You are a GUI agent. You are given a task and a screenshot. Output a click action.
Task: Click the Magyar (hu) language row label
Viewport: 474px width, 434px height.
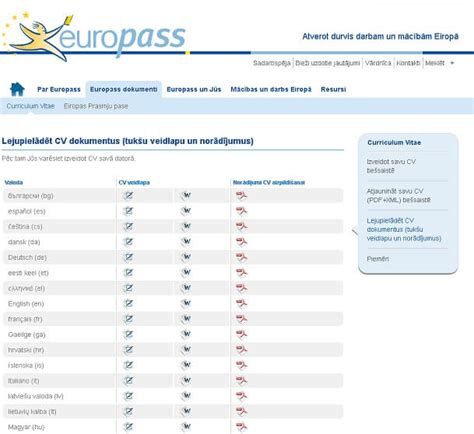tap(26, 427)
